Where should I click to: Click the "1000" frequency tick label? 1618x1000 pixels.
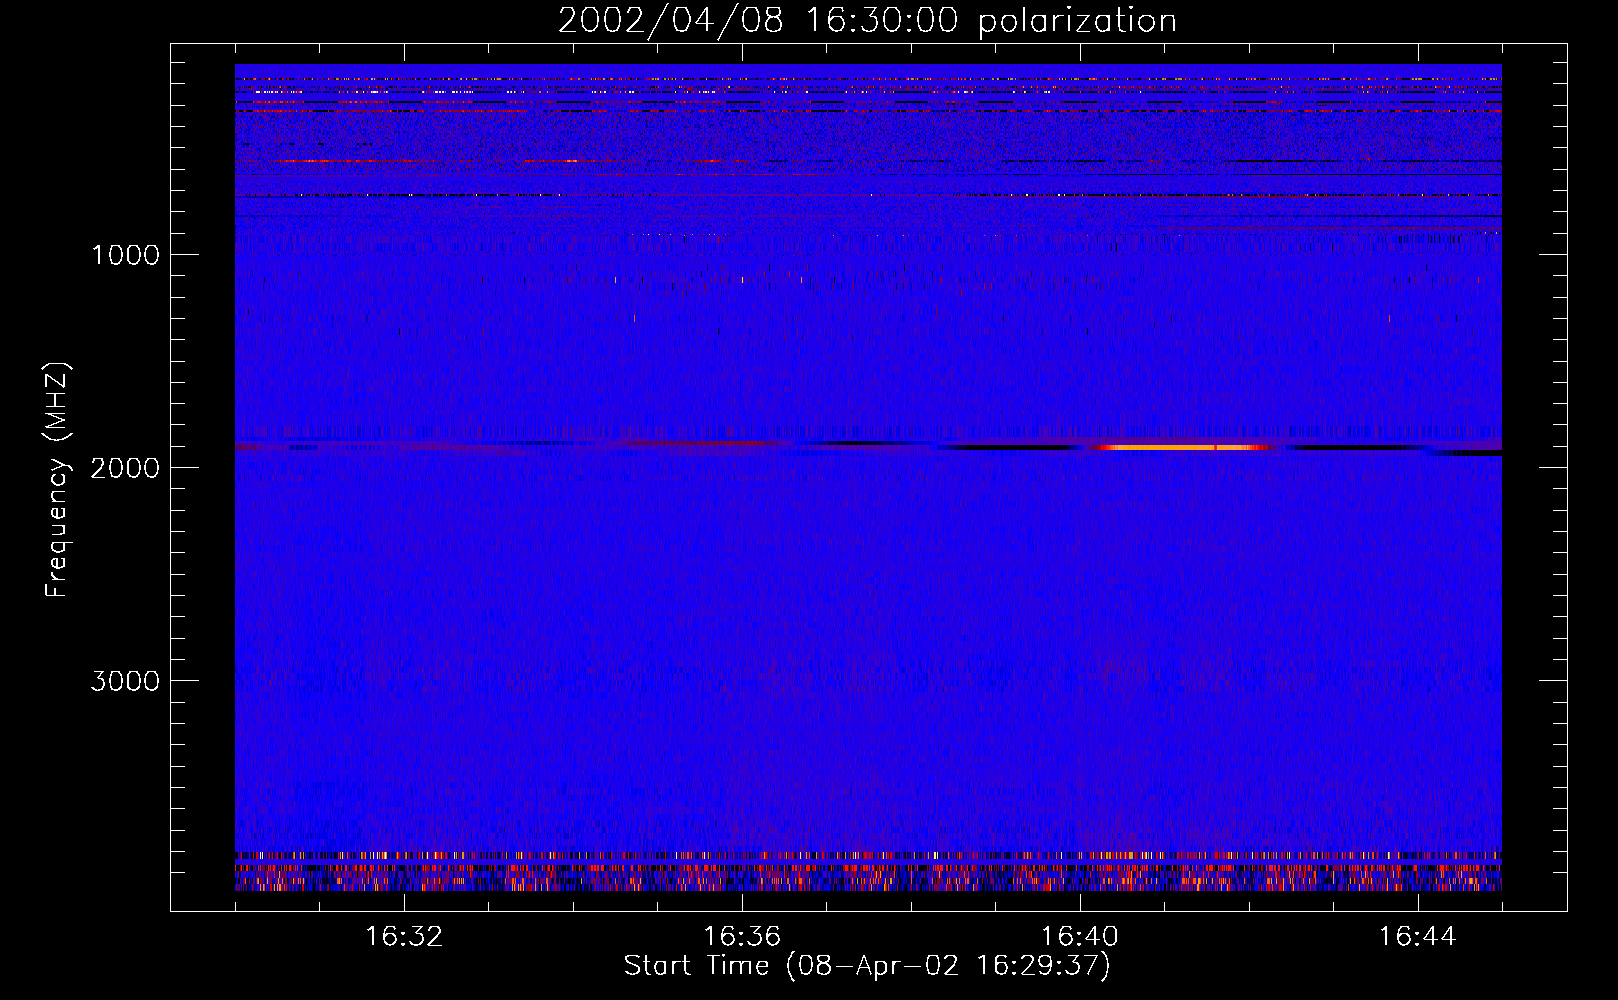125,255
